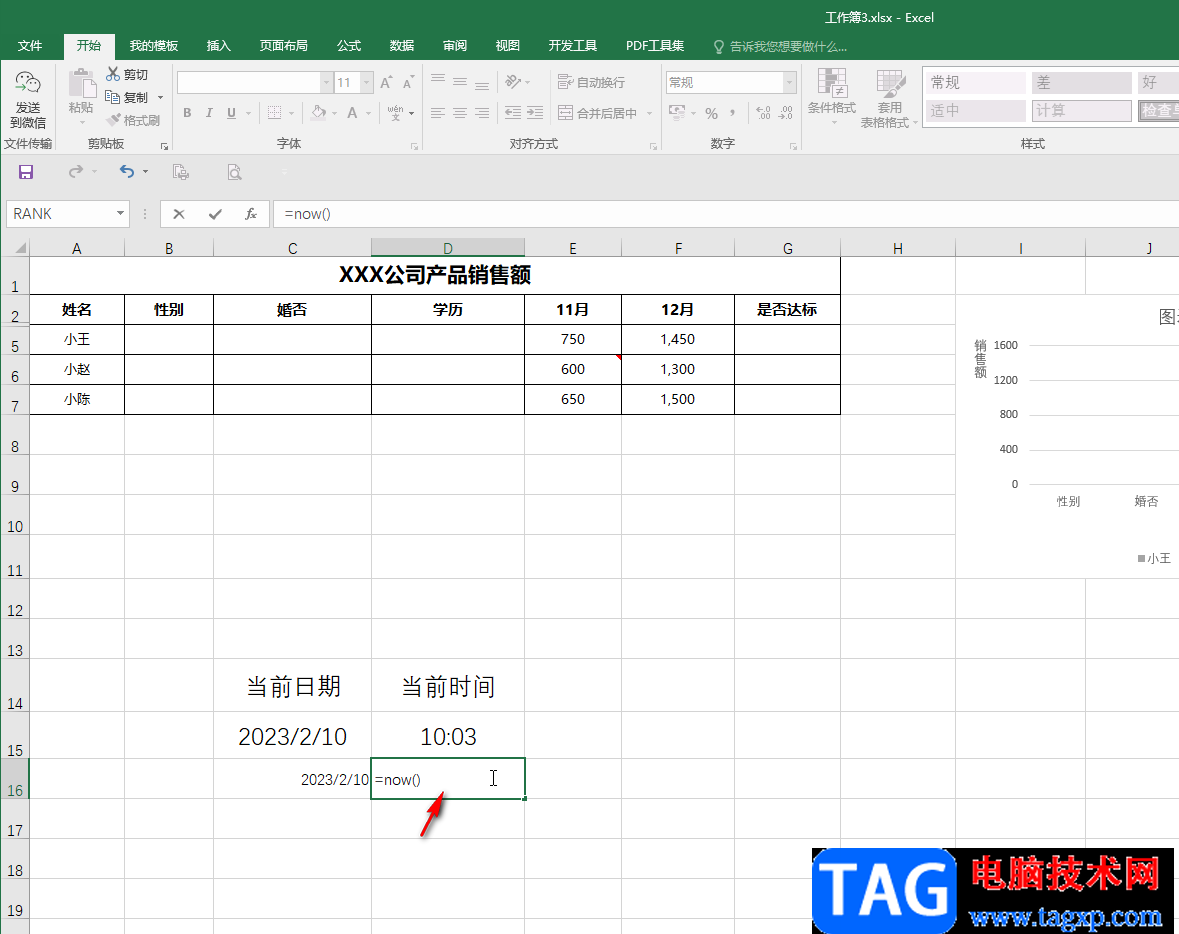This screenshot has height=934, width=1179.
Task: Open the font name dropdown
Action: point(326,83)
